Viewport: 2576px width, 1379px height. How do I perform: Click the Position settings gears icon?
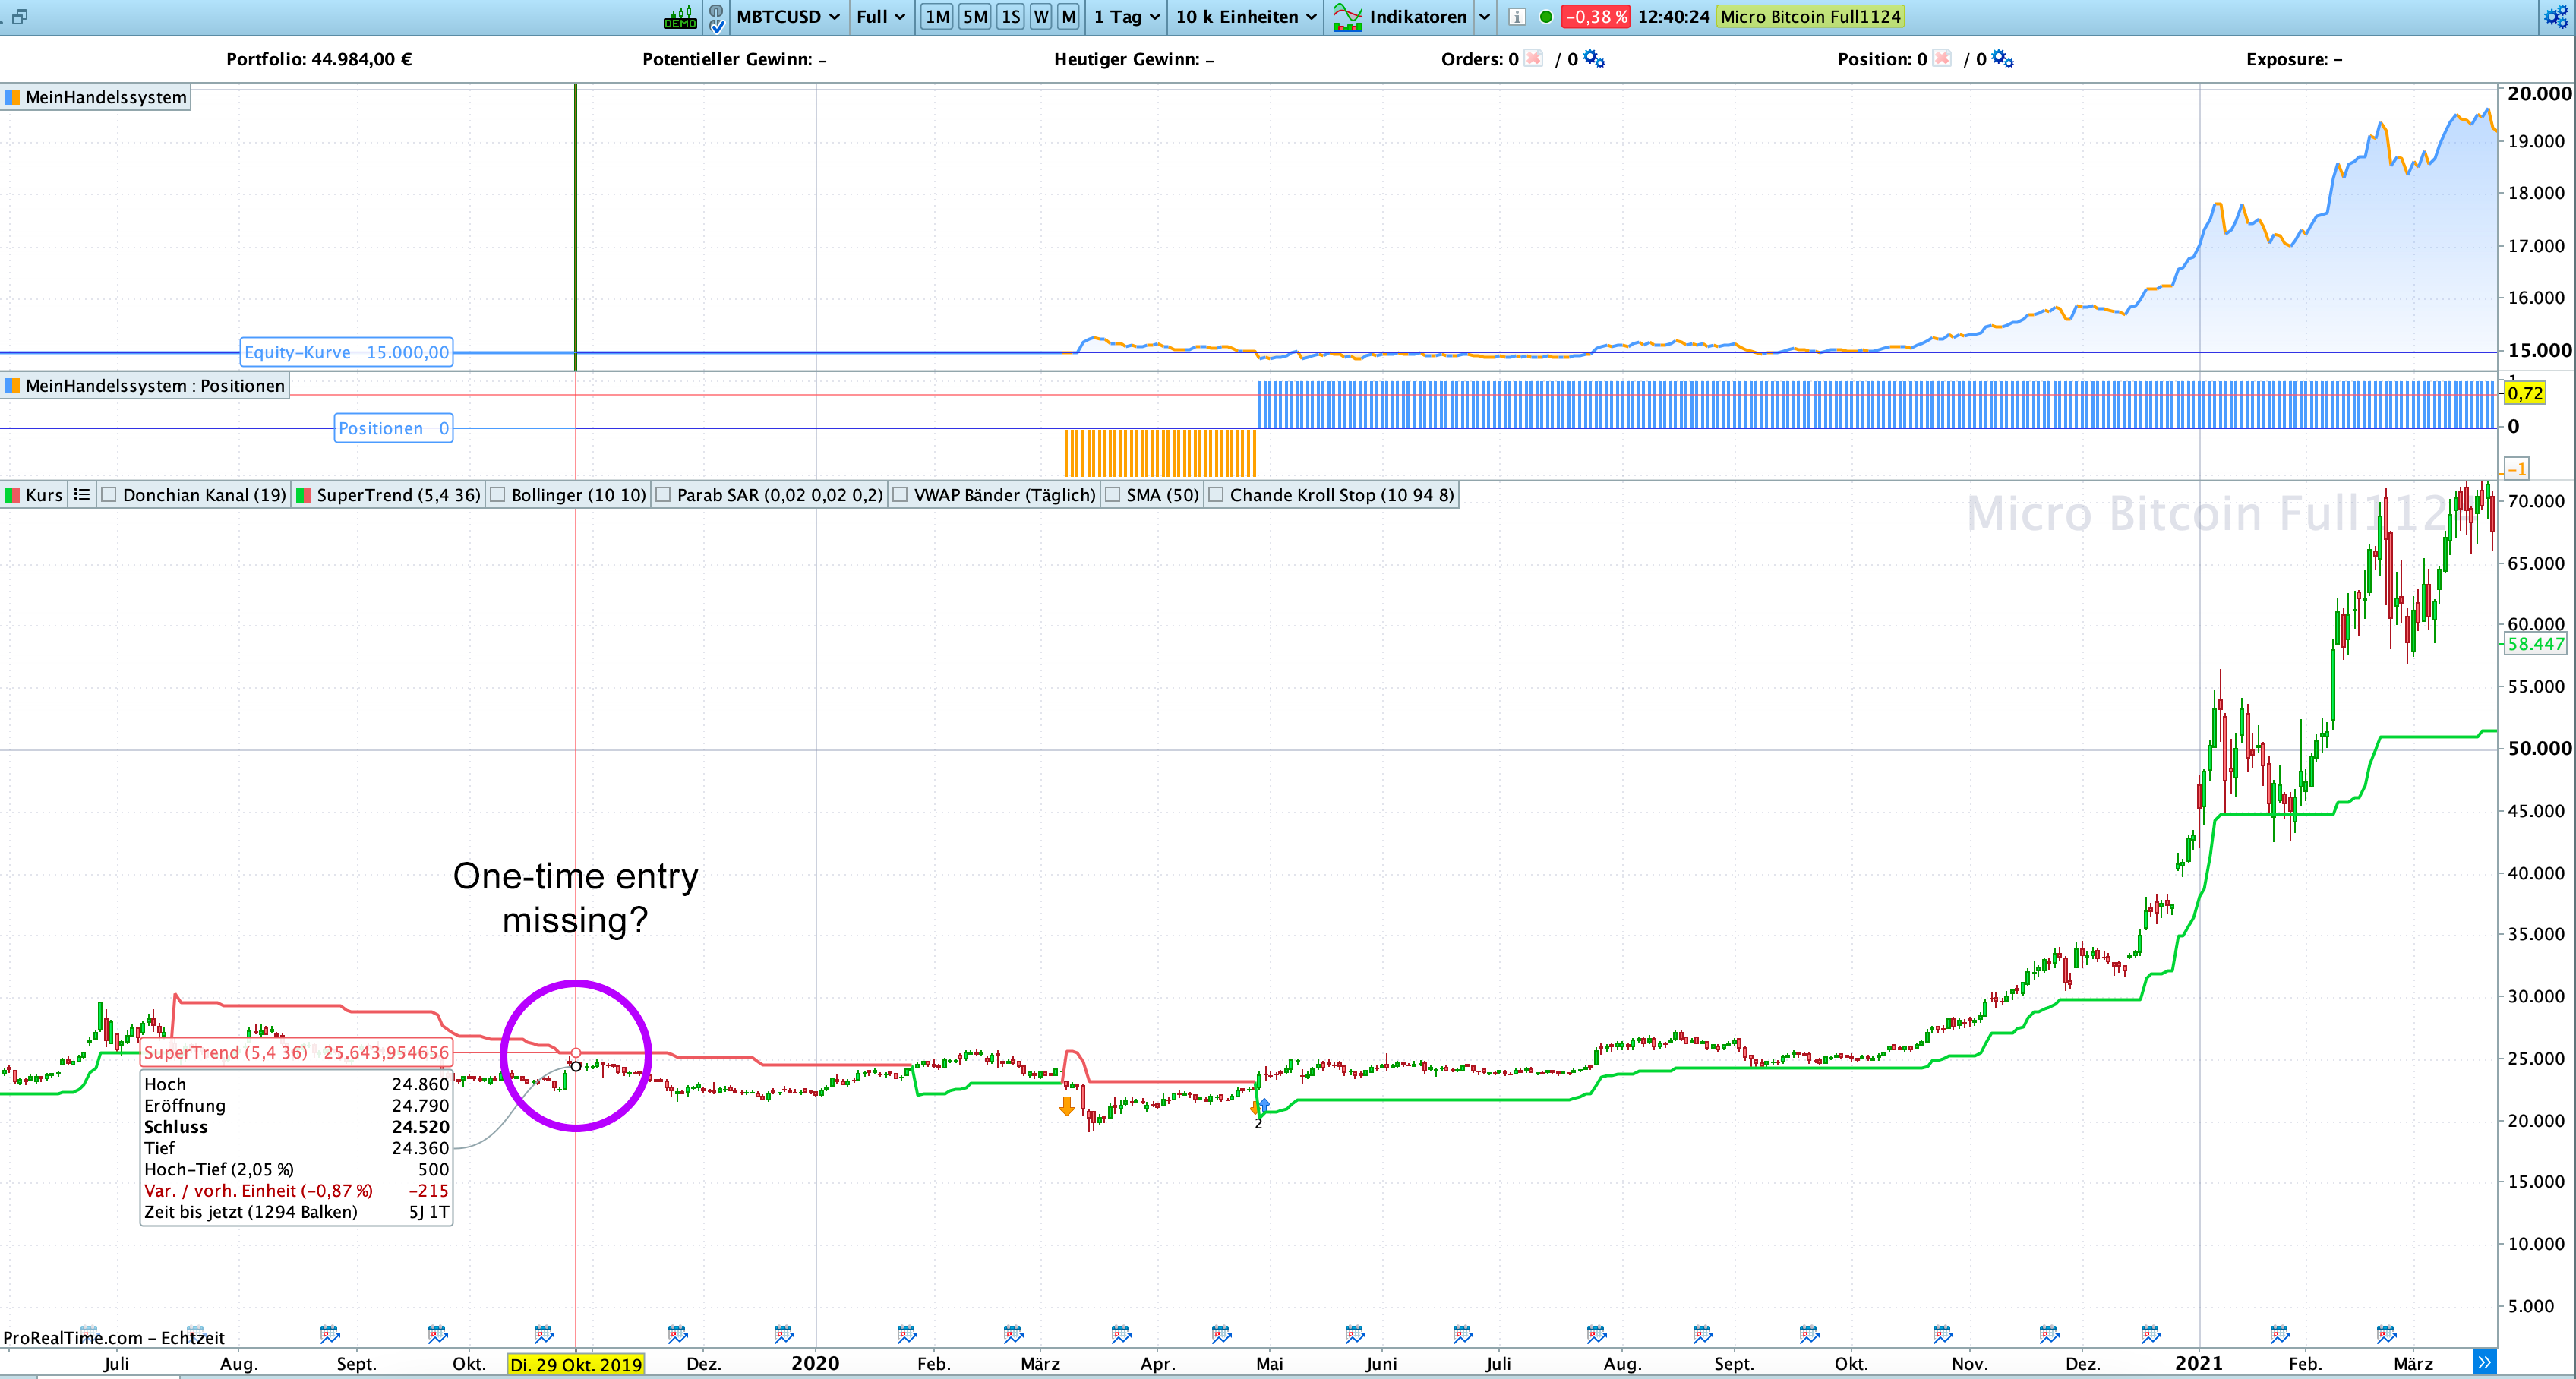[x=2002, y=59]
